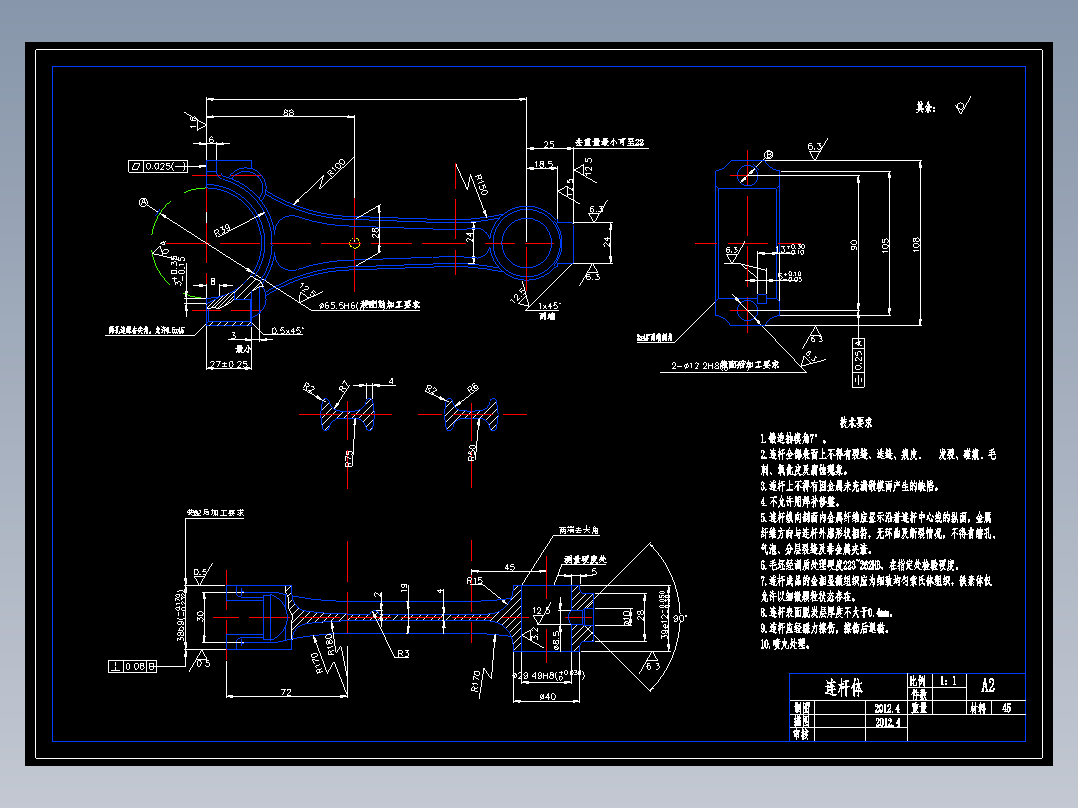Viewport: 1078px width, 808px height.
Task: Select the 90 vertical dimension in the right view
Action: coord(853,245)
